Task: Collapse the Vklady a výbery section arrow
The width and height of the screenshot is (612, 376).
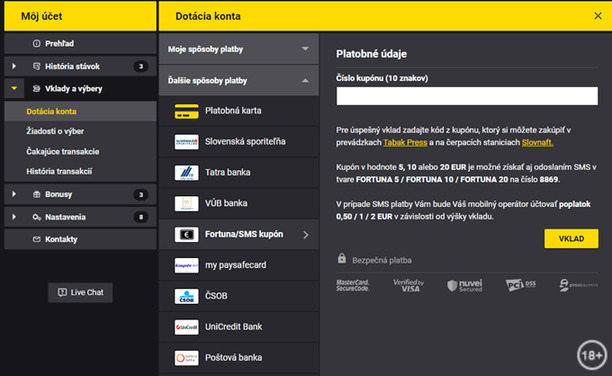Action: (x=14, y=88)
